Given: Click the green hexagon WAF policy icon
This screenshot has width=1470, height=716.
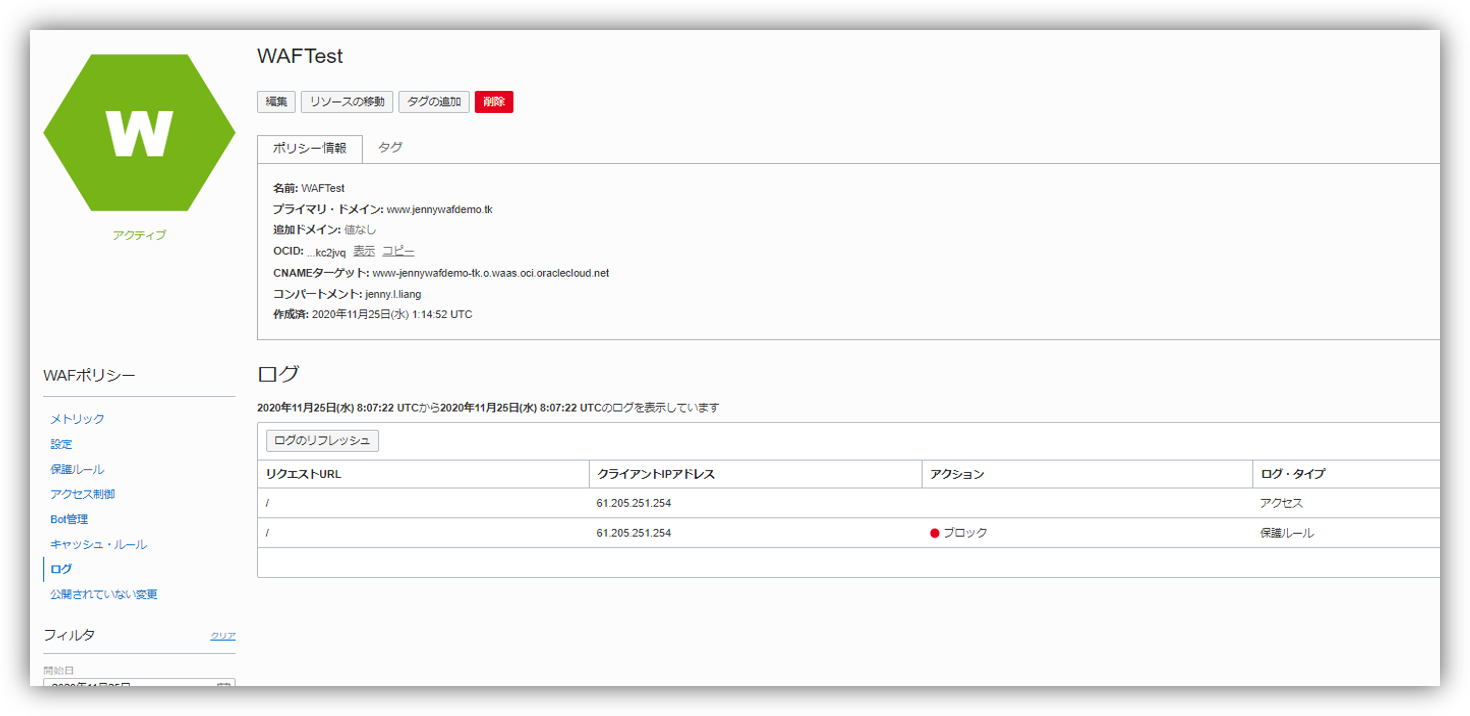Looking at the screenshot, I should pos(139,133).
